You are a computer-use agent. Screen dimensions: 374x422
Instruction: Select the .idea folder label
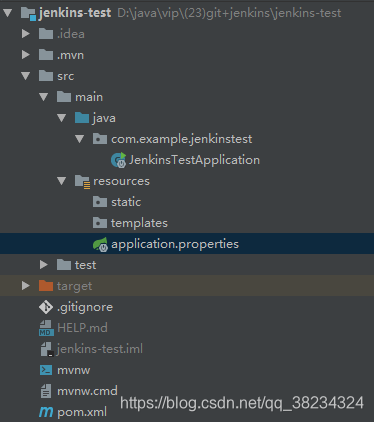tap(71, 34)
